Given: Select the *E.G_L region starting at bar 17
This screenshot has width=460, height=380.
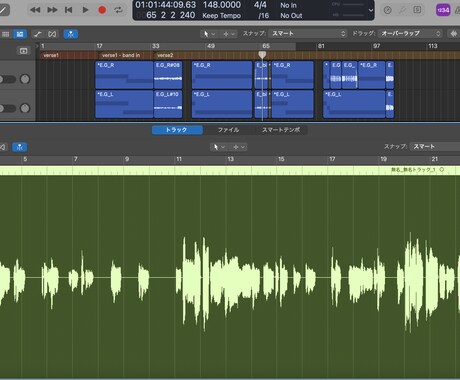Looking at the screenshot, I should (x=124, y=104).
